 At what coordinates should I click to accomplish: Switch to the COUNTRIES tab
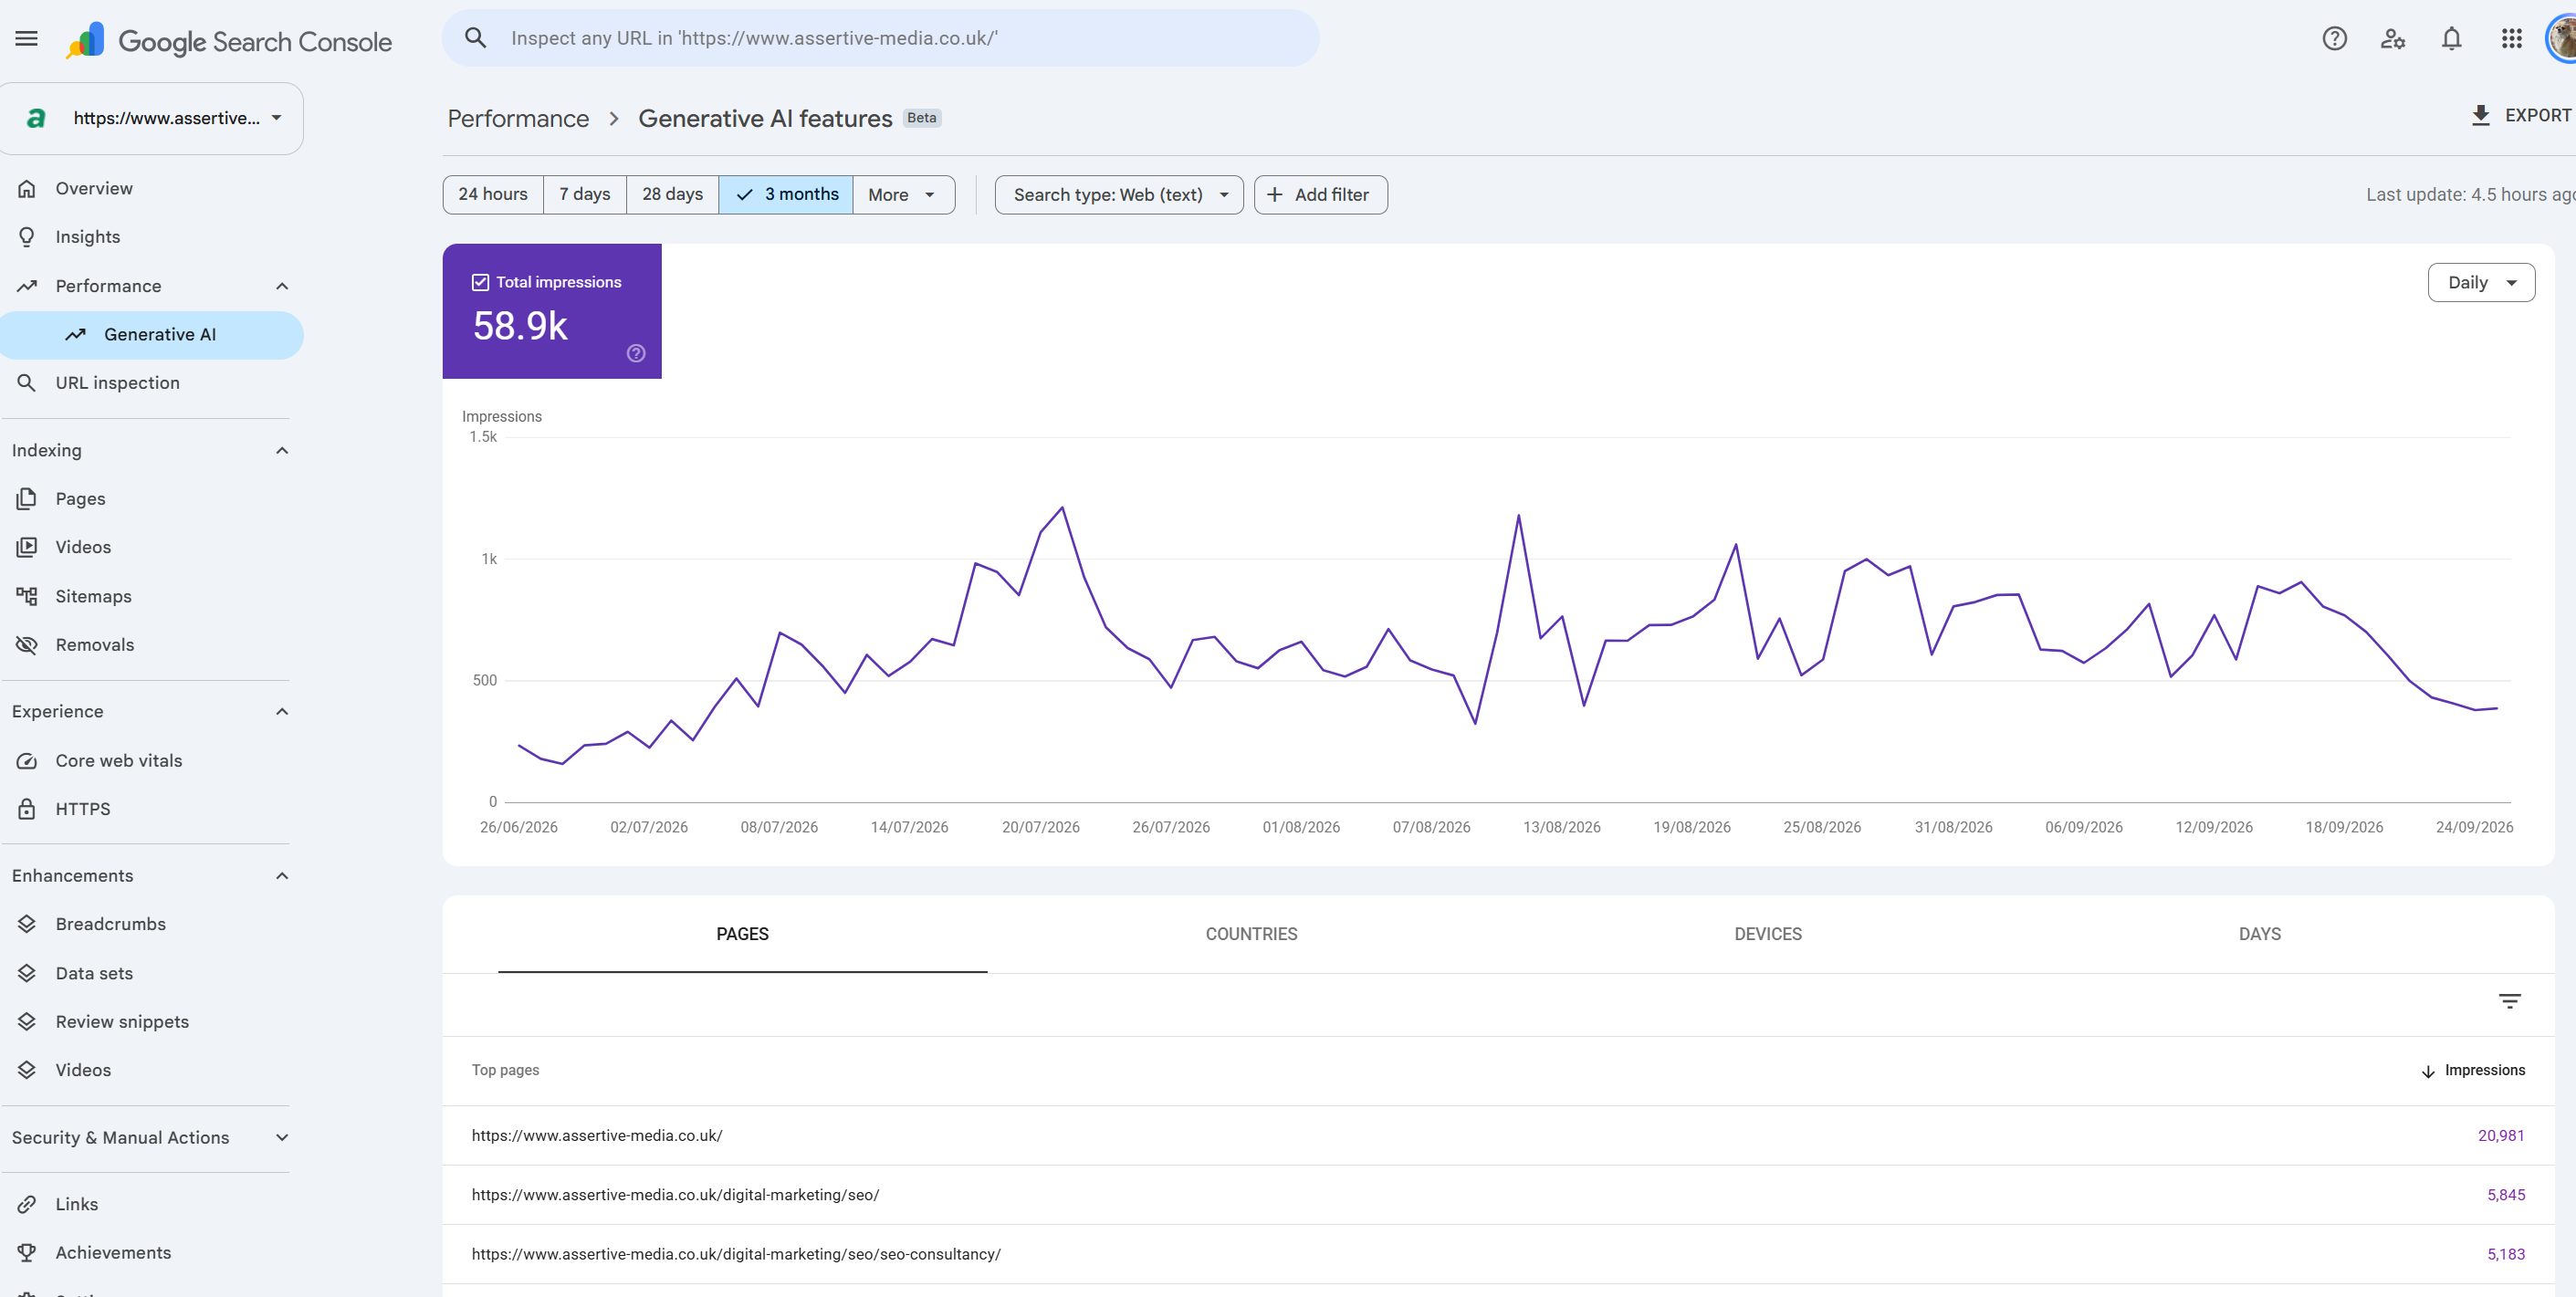point(1251,934)
